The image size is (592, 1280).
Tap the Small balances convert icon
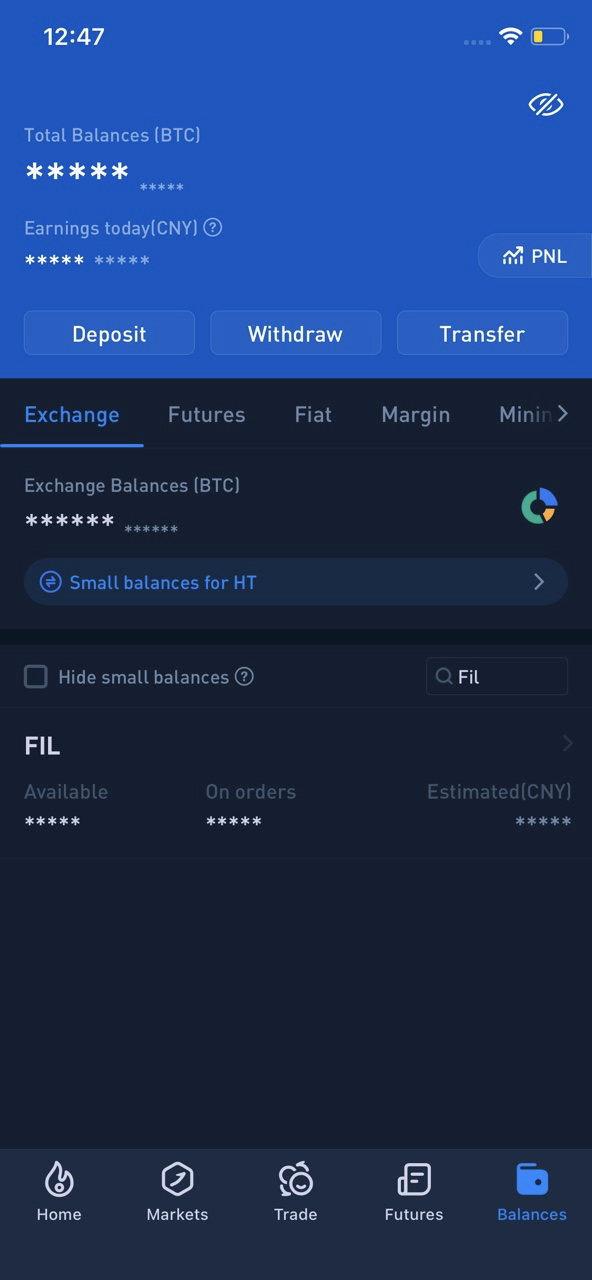click(50, 582)
